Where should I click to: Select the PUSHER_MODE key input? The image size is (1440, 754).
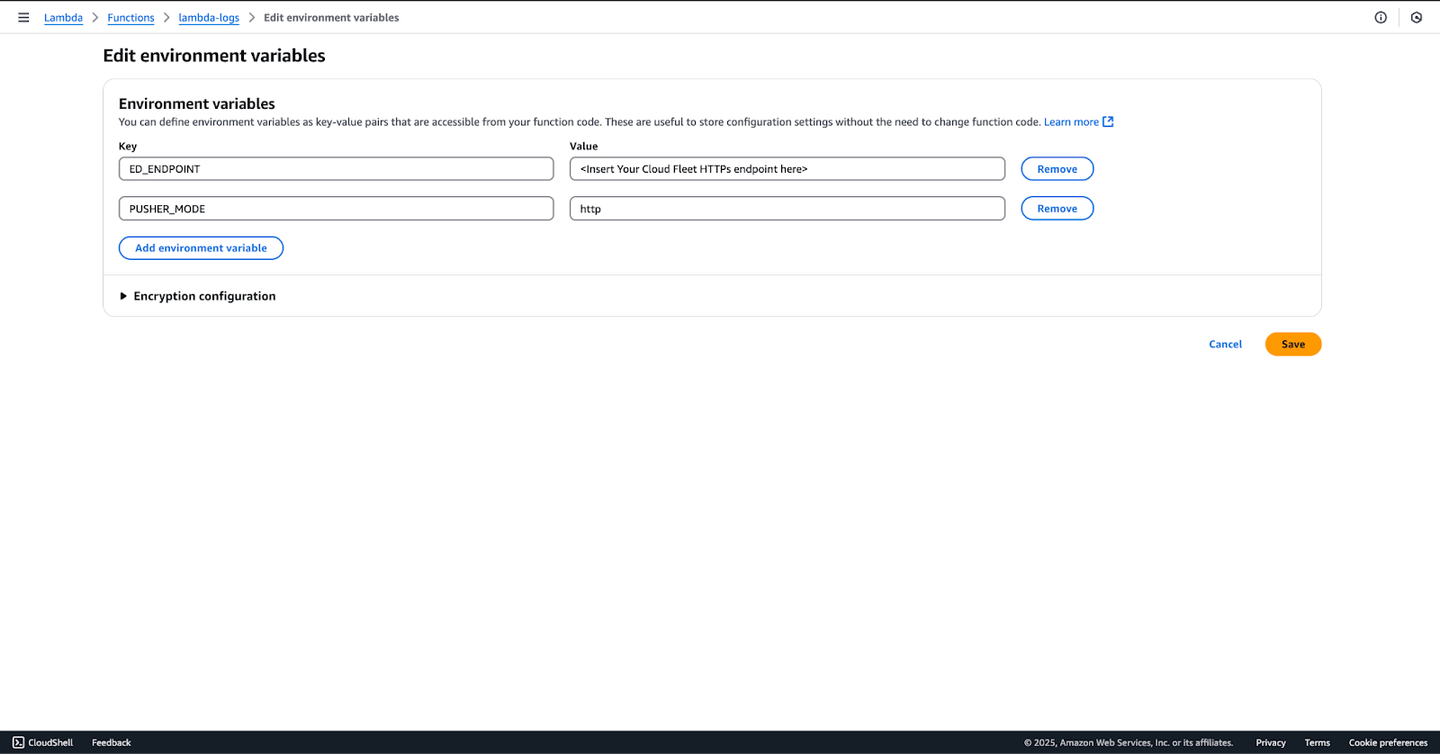tap(336, 208)
